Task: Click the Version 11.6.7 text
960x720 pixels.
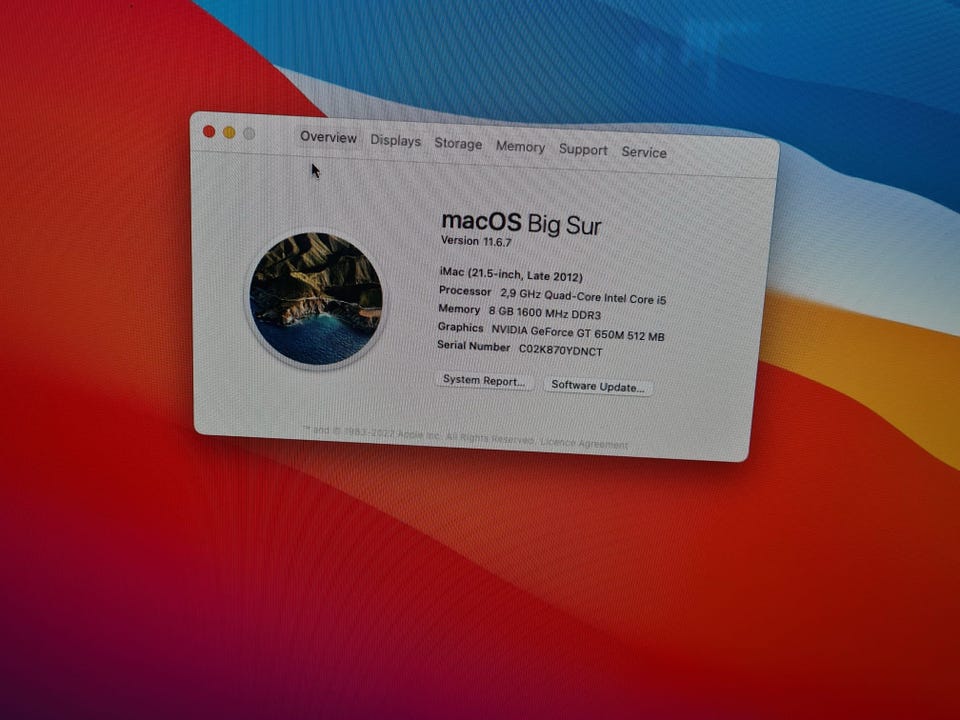Action: (476, 241)
